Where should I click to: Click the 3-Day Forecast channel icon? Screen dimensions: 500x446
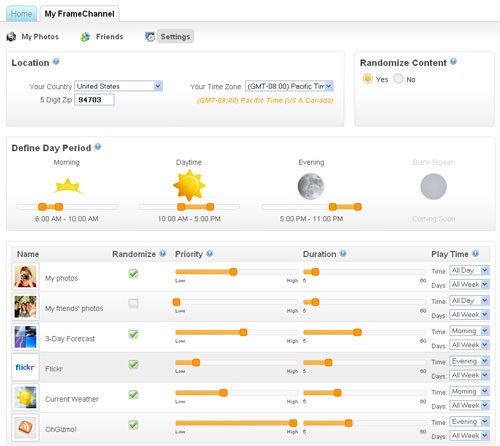point(25,337)
